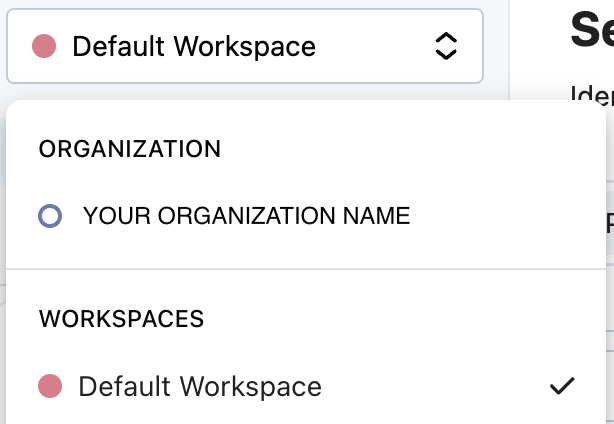Click the divider line between Organization and Workspaces
This screenshot has width=614, height=424.
pyautogui.click(x=306, y=269)
